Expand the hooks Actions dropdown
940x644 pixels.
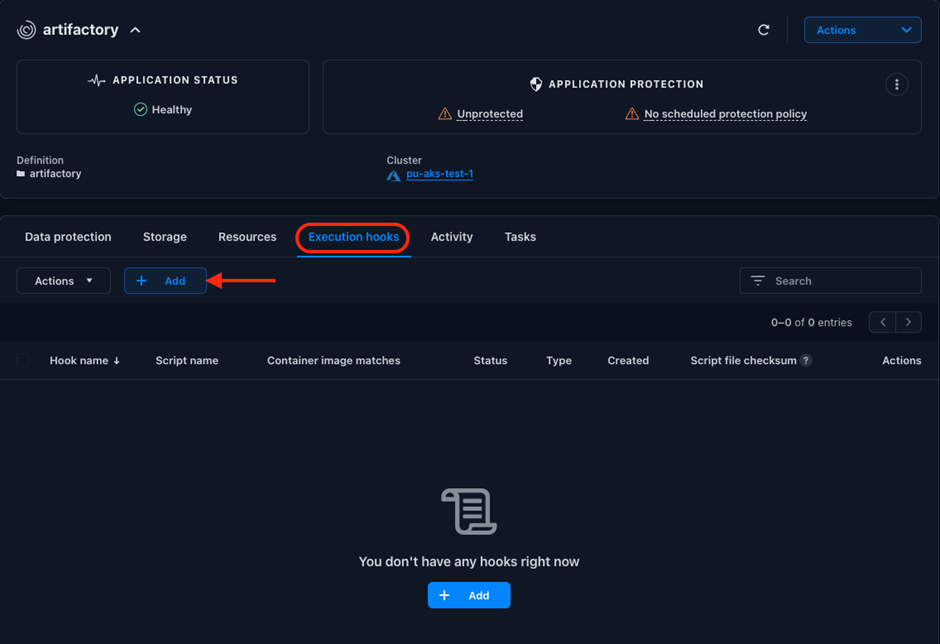[x=64, y=281]
